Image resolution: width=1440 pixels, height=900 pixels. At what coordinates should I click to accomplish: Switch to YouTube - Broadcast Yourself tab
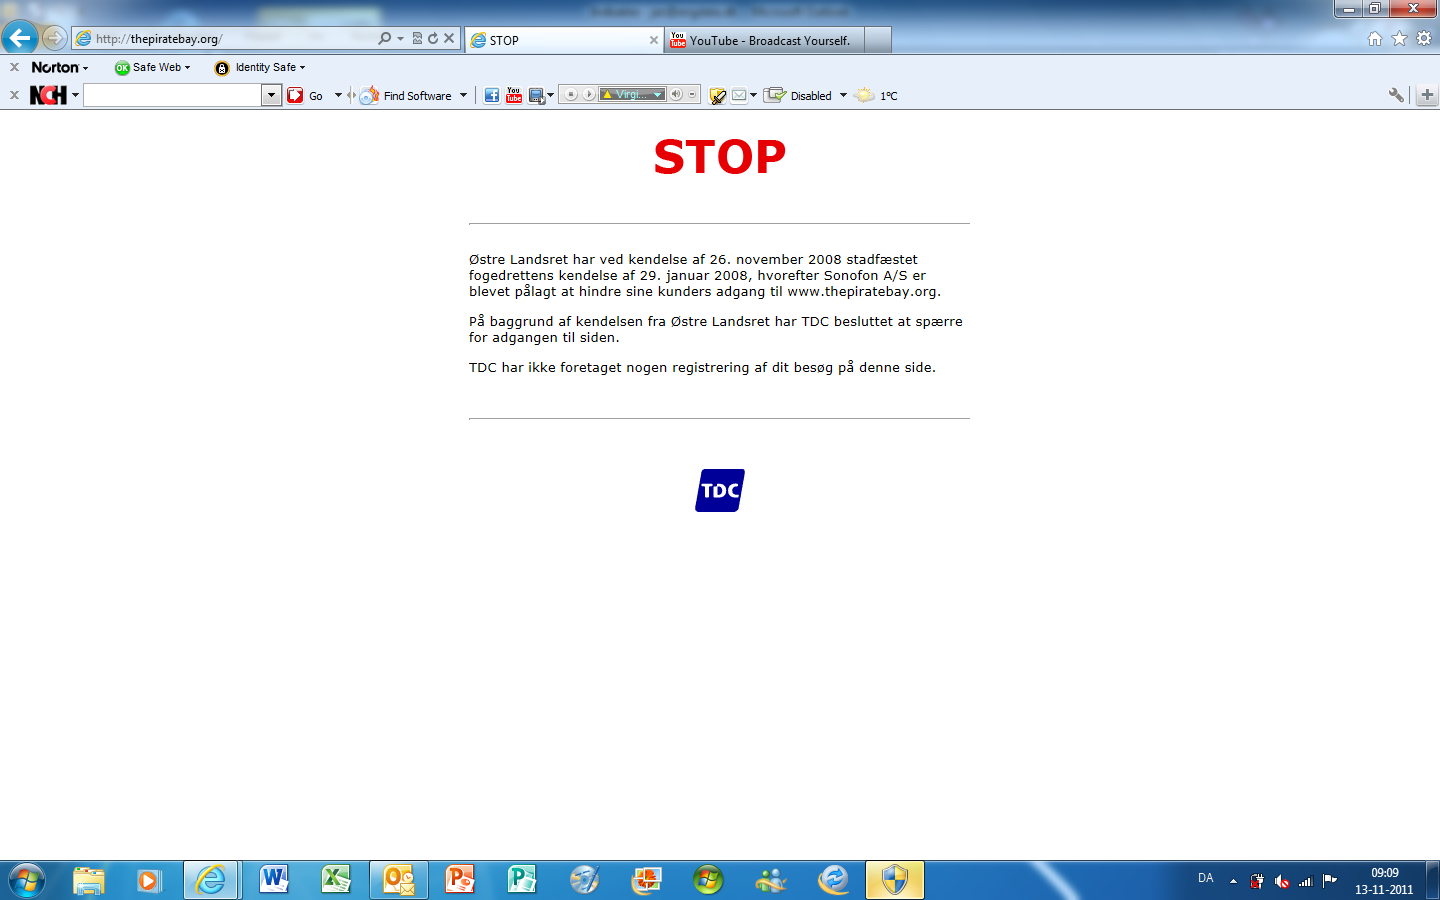point(765,40)
